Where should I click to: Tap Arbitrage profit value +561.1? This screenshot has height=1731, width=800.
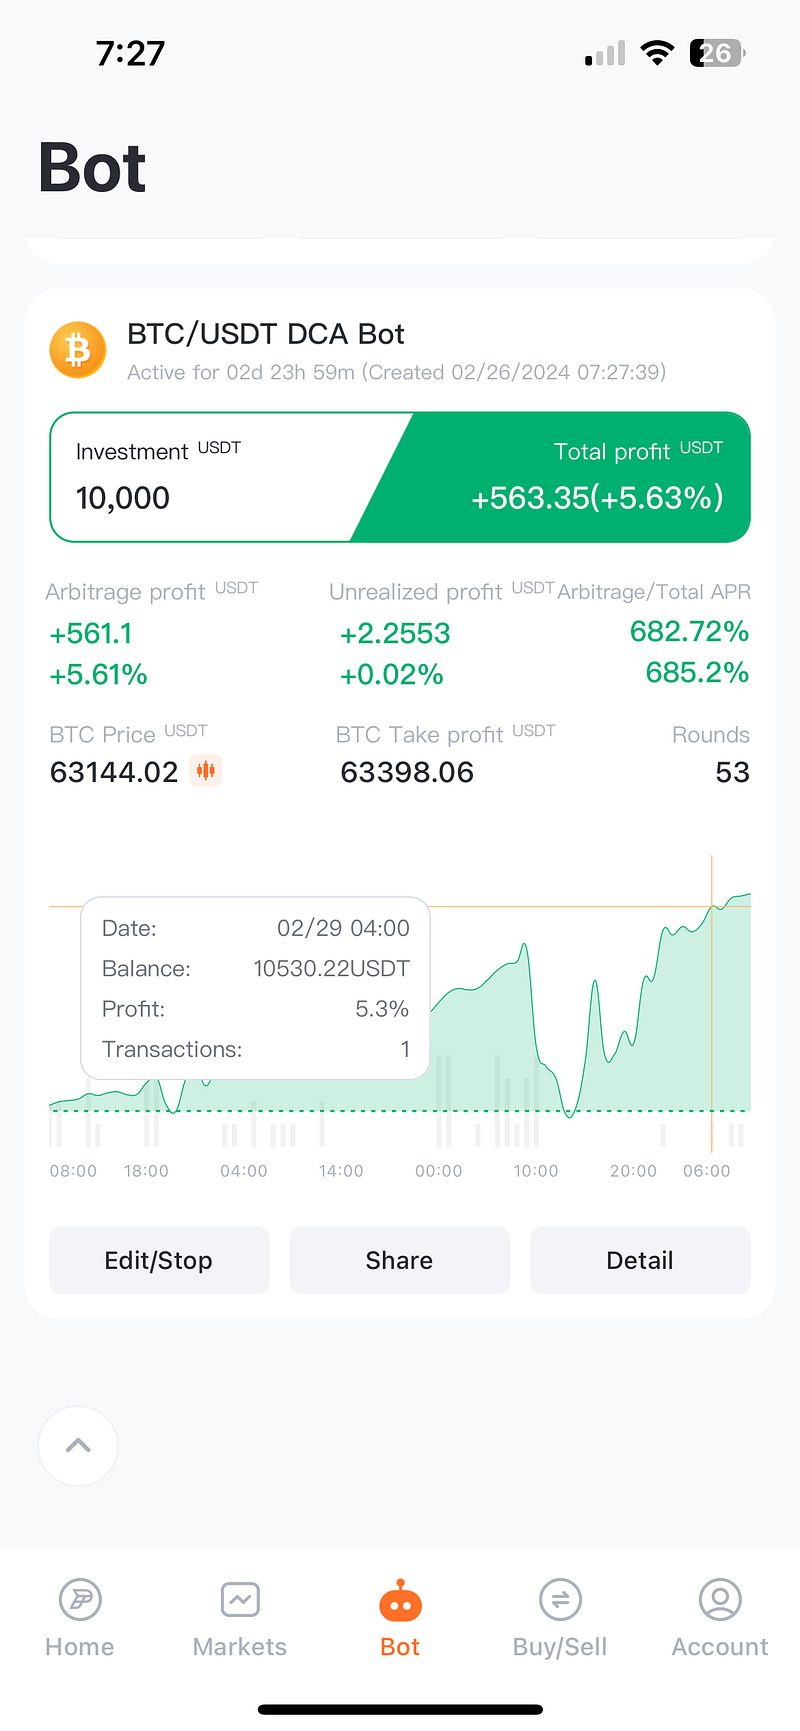click(91, 633)
